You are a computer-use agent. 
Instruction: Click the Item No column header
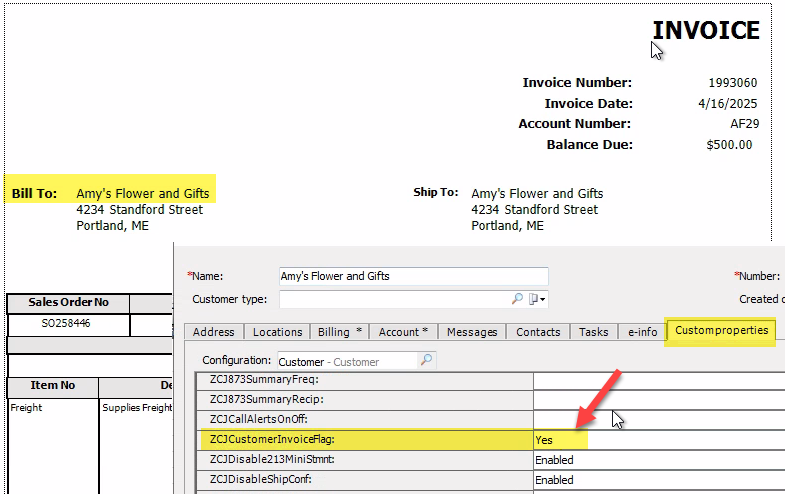coord(53,385)
